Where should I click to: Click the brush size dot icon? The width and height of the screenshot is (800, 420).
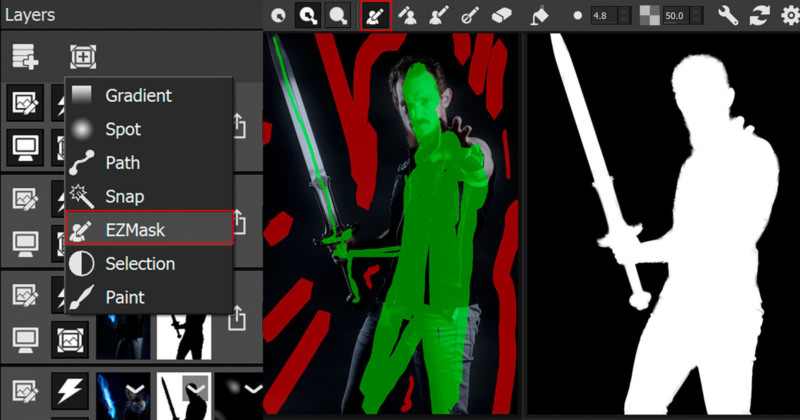click(577, 16)
